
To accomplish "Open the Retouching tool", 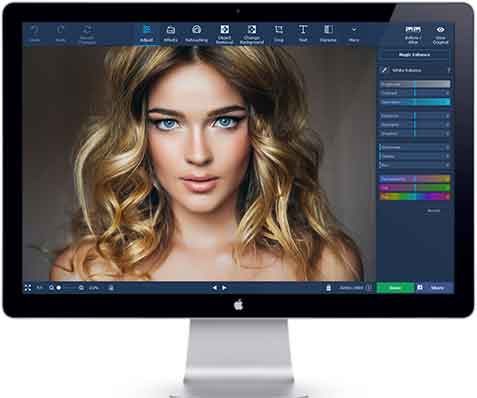I will tap(196, 34).
